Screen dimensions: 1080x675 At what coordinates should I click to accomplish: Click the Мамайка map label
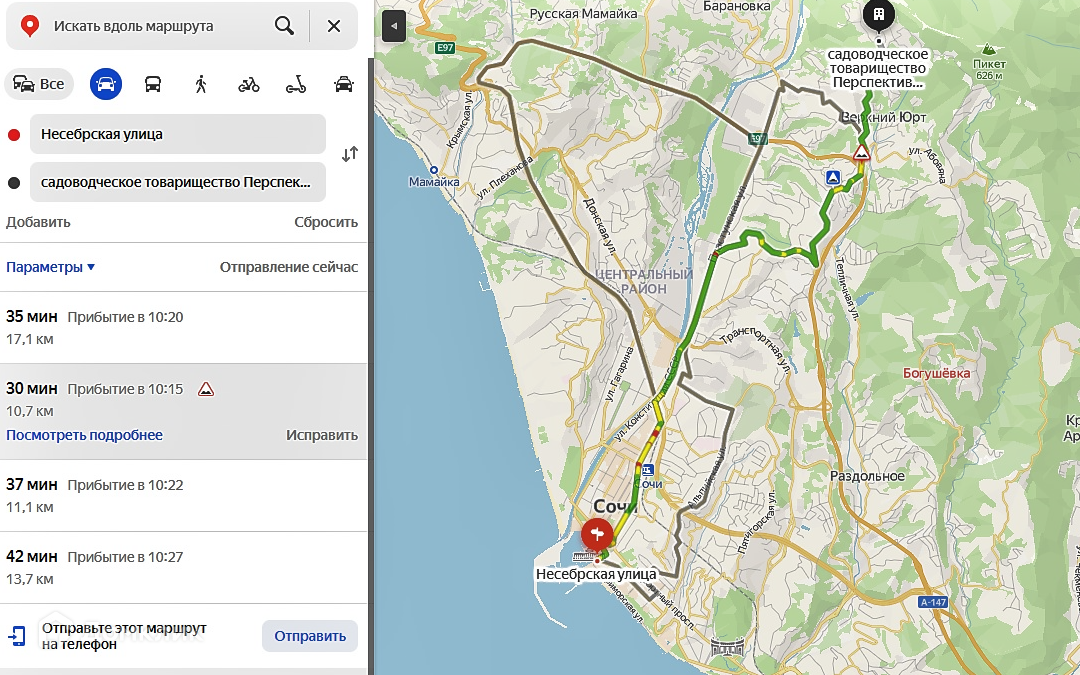pos(434,182)
